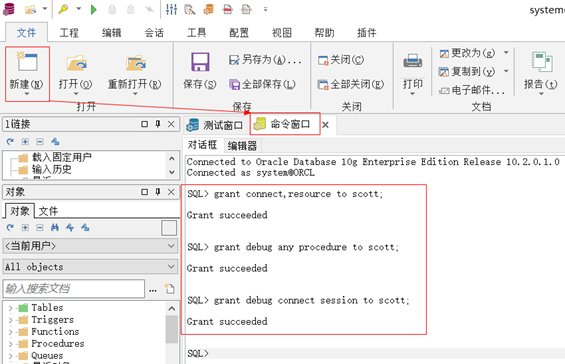Open the 更改为(g) dropdown arrow
The height and width of the screenshot is (364, 565).
pyautogui.click(x=506, y=53)
